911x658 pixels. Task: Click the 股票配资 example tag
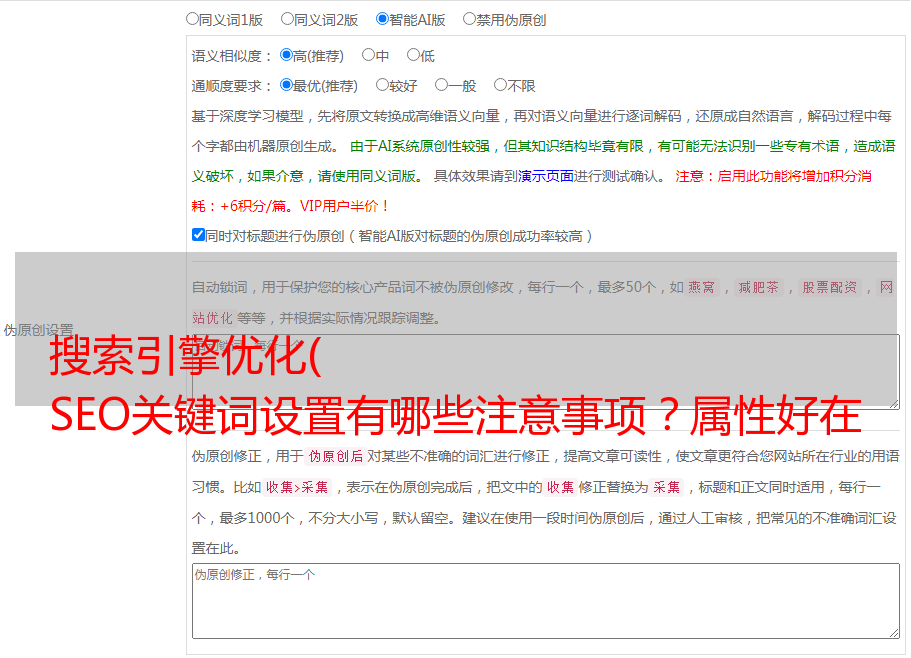tap(830, 287)
